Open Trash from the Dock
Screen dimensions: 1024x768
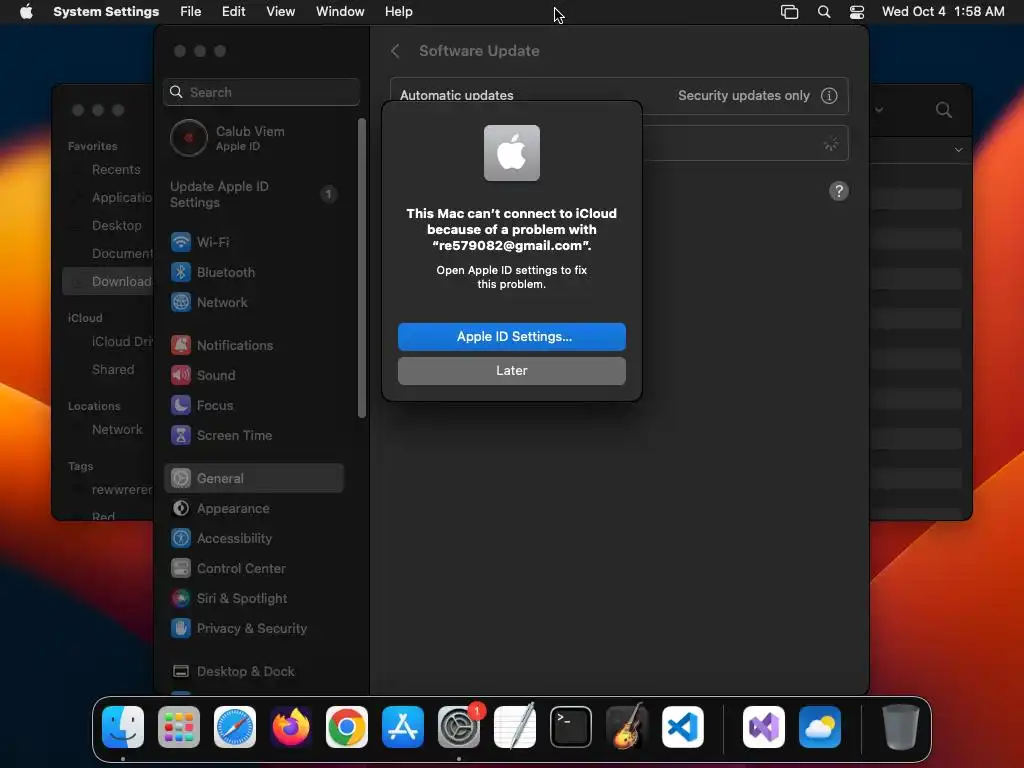point(901,726)
